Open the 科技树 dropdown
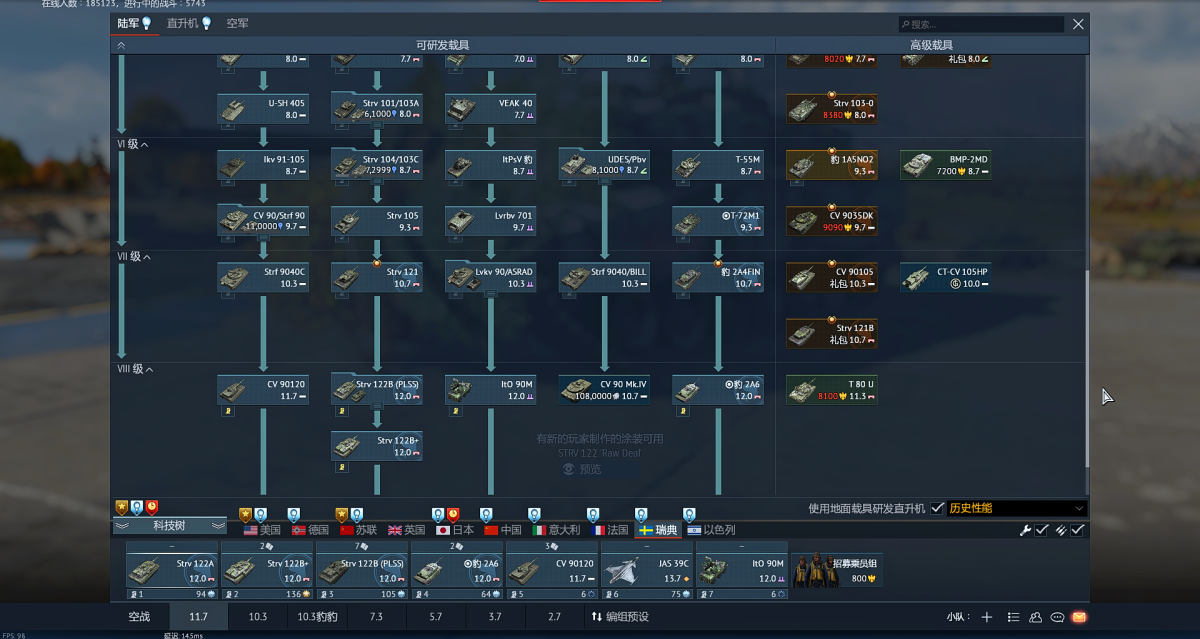The height and width of the screenshot is (639, 1200). pos(170,526)
